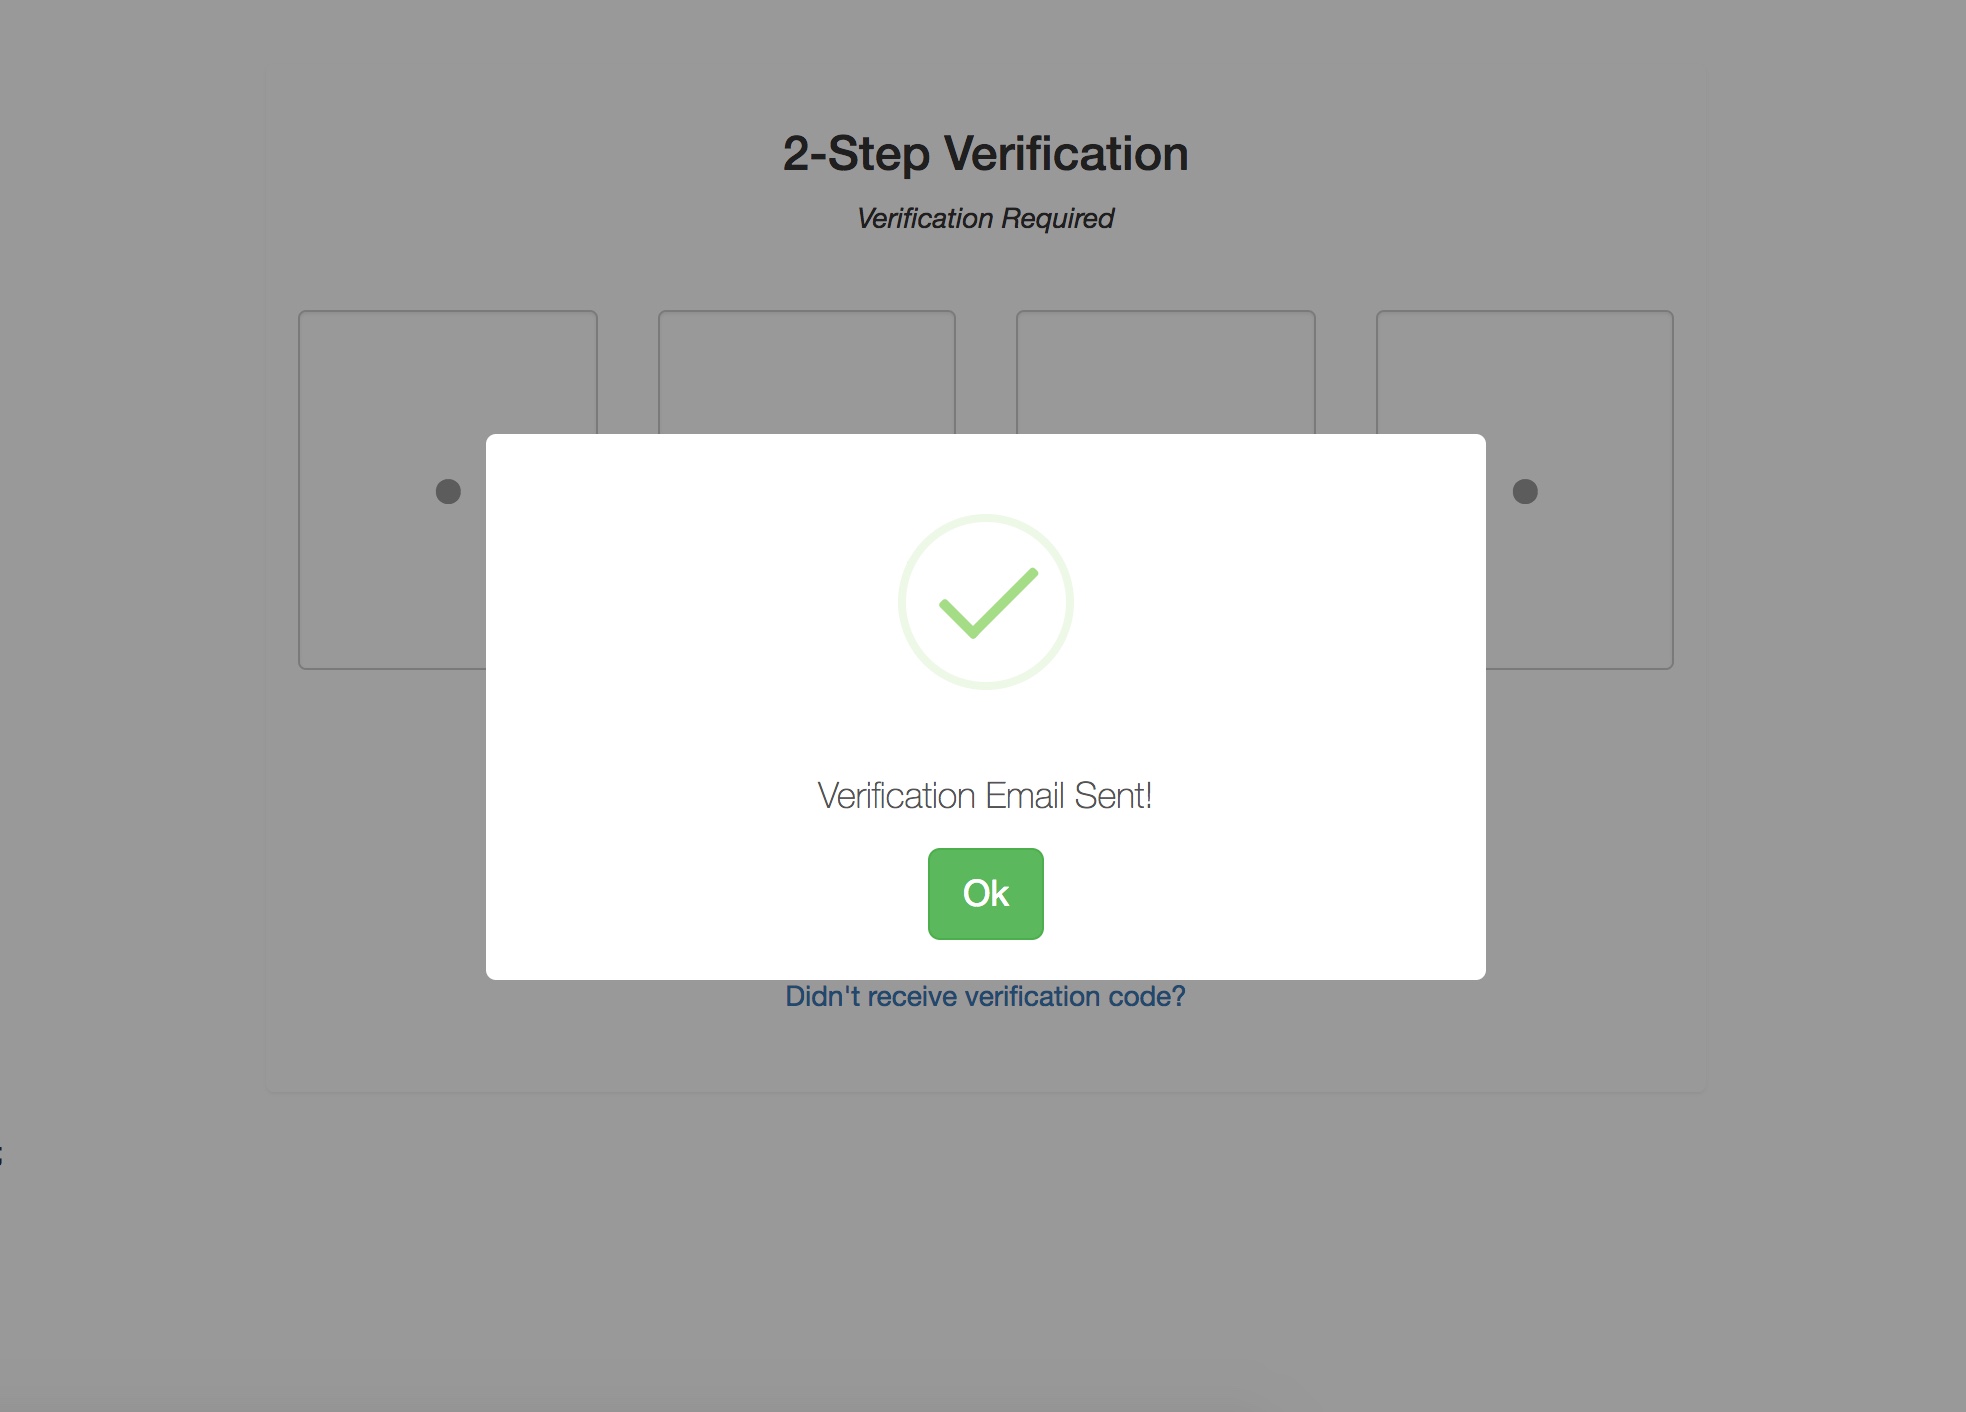Click the "2-Step" text in the title
The image size is (1966, 1412).
point(856,154)
